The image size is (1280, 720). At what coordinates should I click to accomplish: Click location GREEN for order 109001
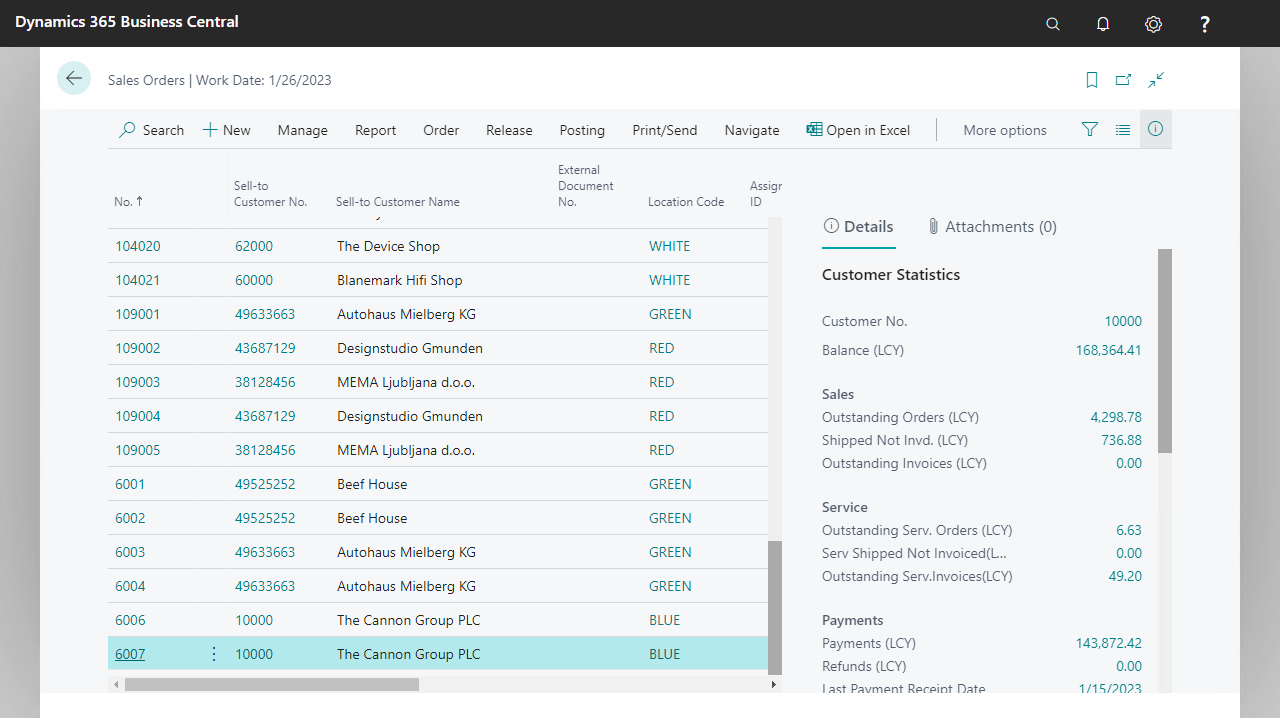[670, 314]
